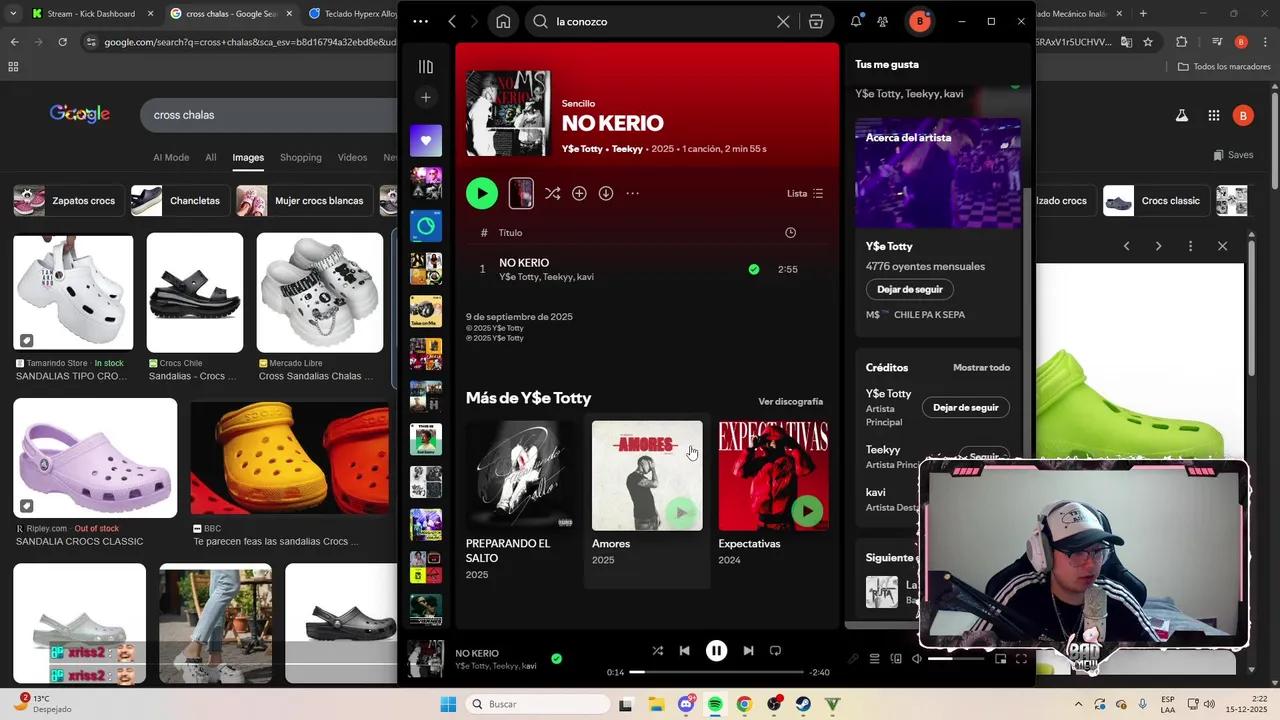The width and height of the screenshot is (1280, 720).
Task: Open the Lista view options dropdown
Action: 805,193
